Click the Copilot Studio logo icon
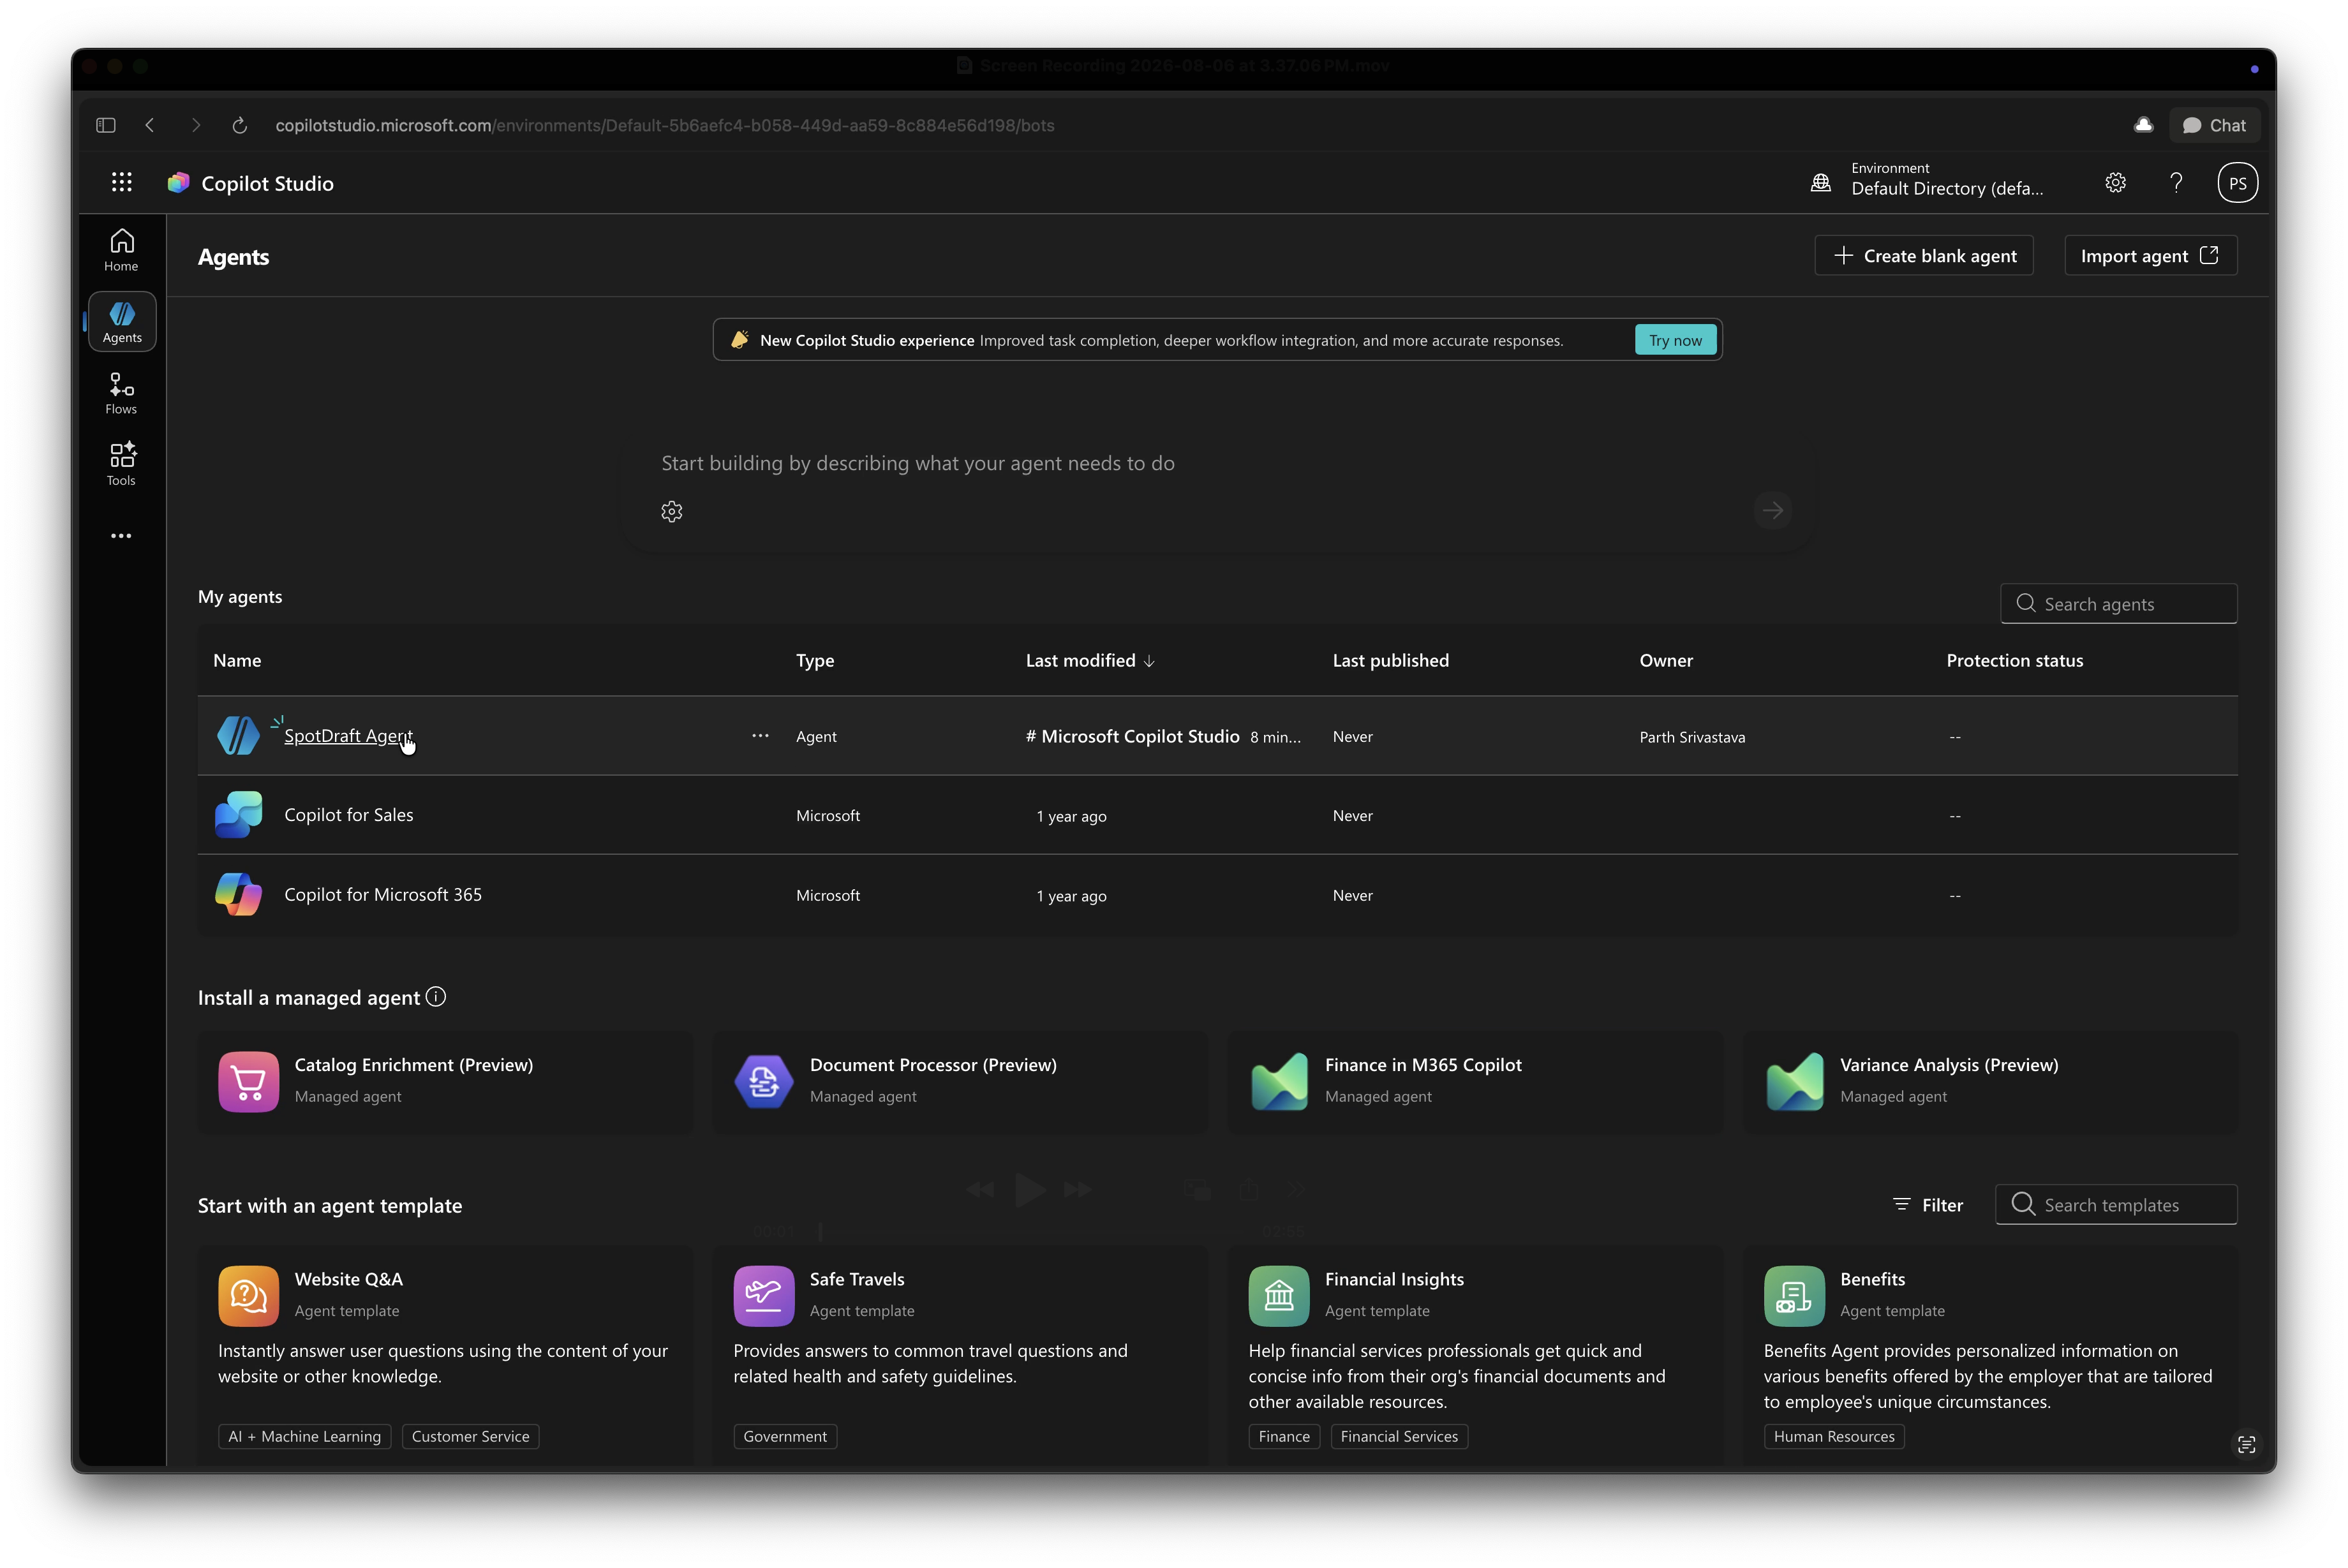 click(179, 183)
